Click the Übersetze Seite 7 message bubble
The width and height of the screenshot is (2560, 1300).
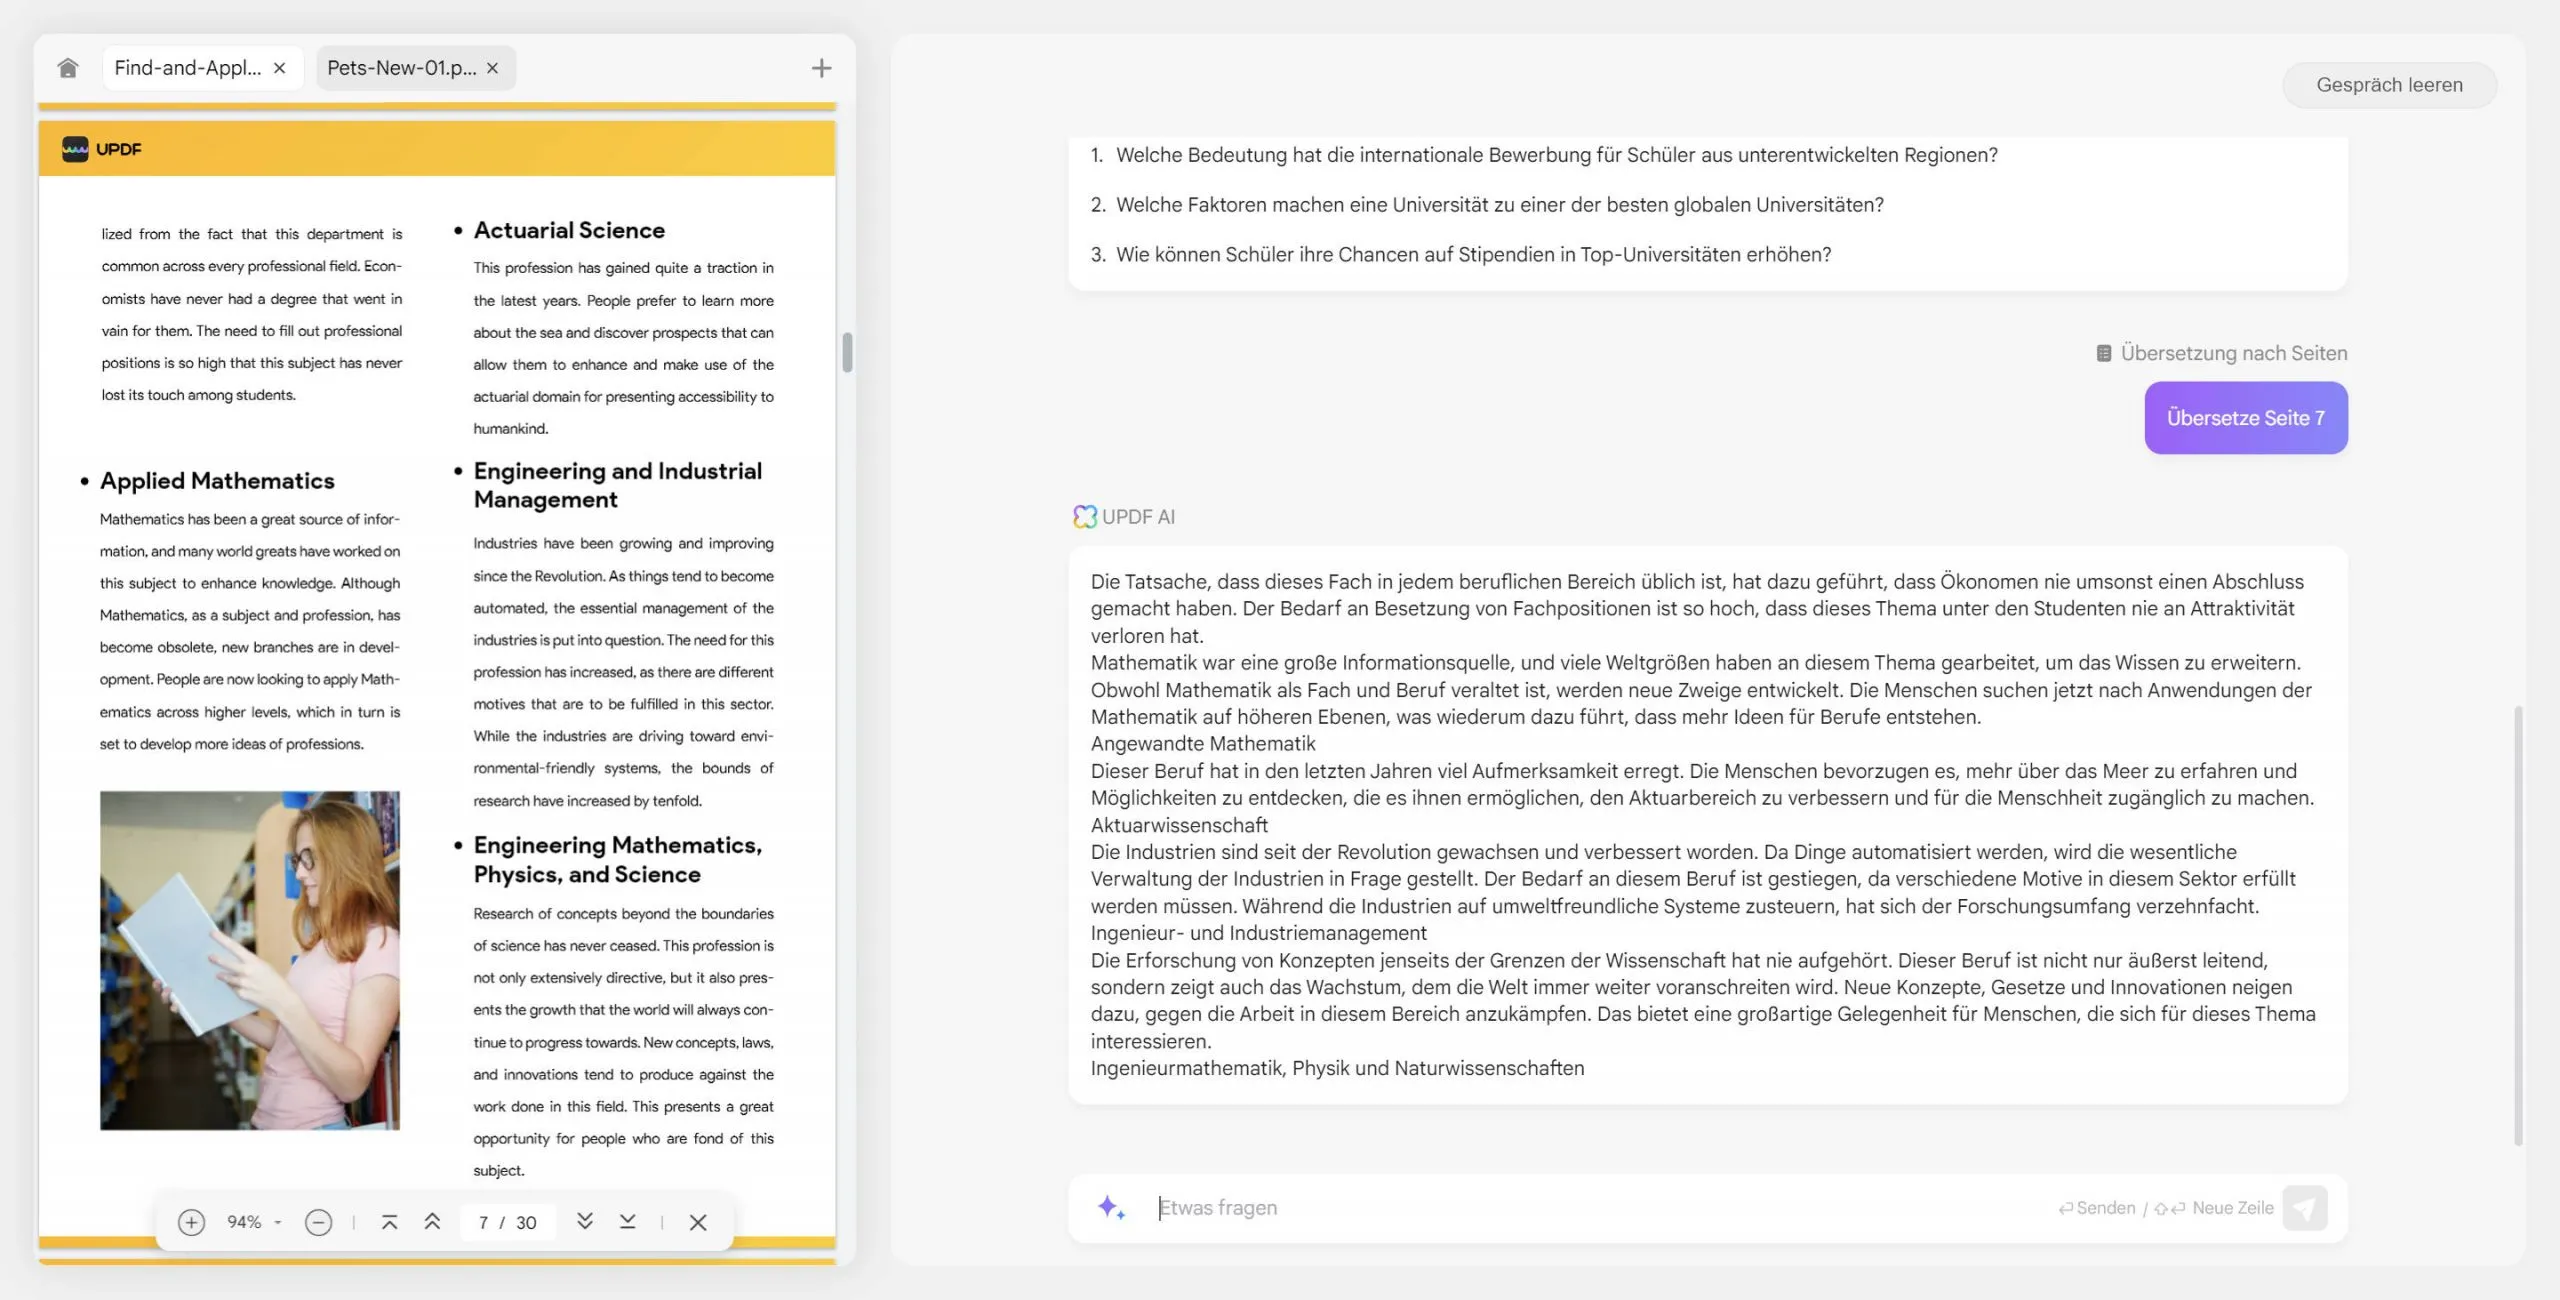click(x=2245, y=418)
